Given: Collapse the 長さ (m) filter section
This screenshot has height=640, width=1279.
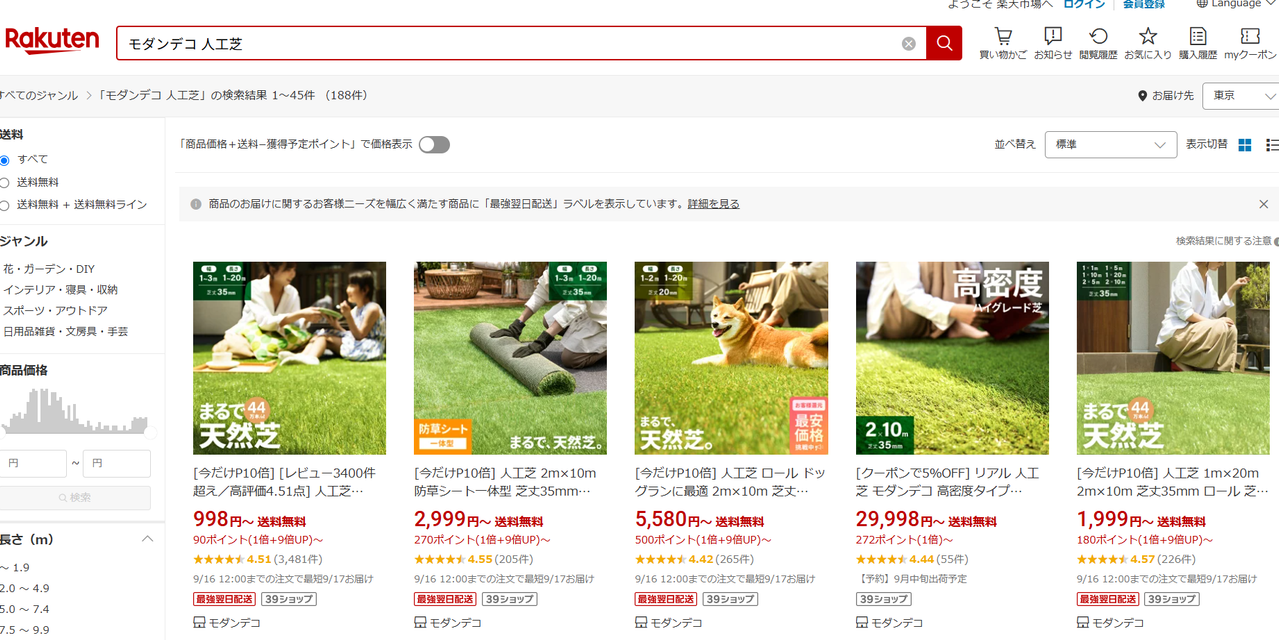Looking at the screenshot, I should point(147,539).
